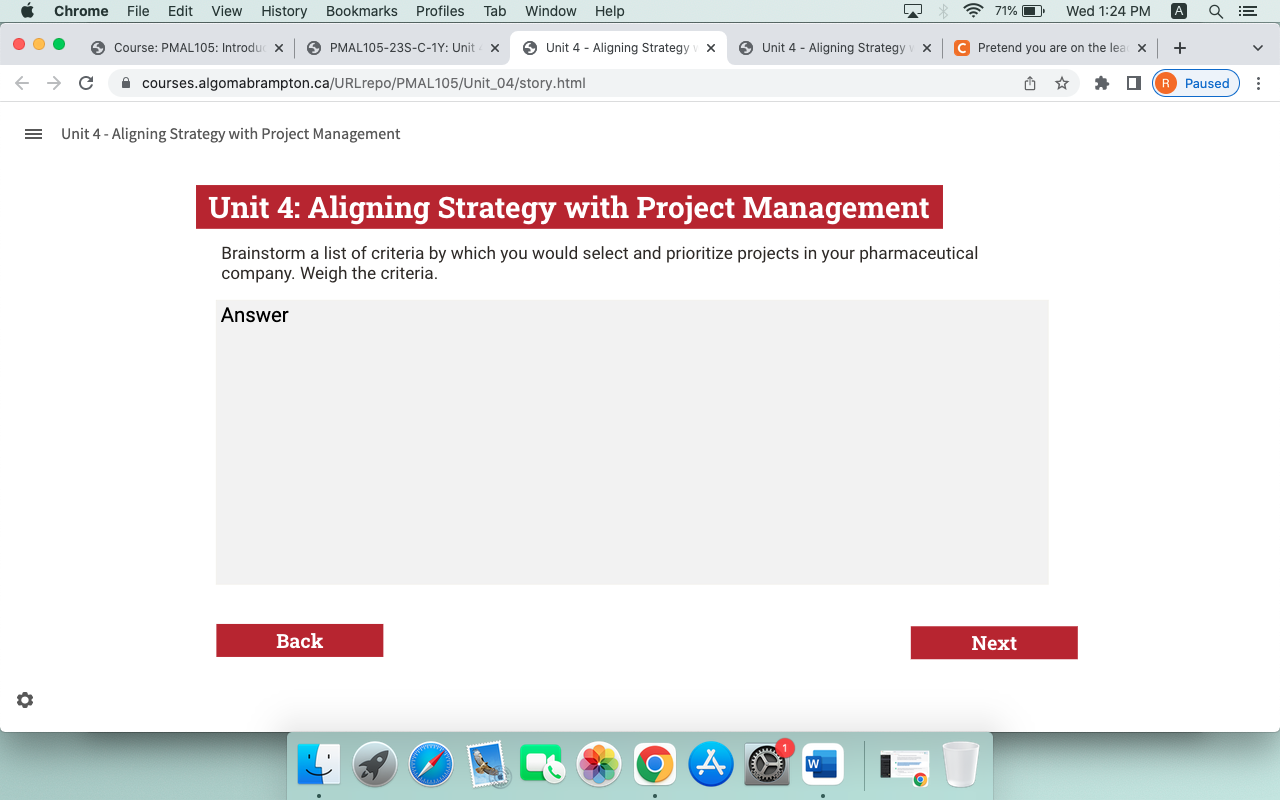Open the Profiles menu
Viewport: 1280px width, 800px height.
(x=440, y=11)
